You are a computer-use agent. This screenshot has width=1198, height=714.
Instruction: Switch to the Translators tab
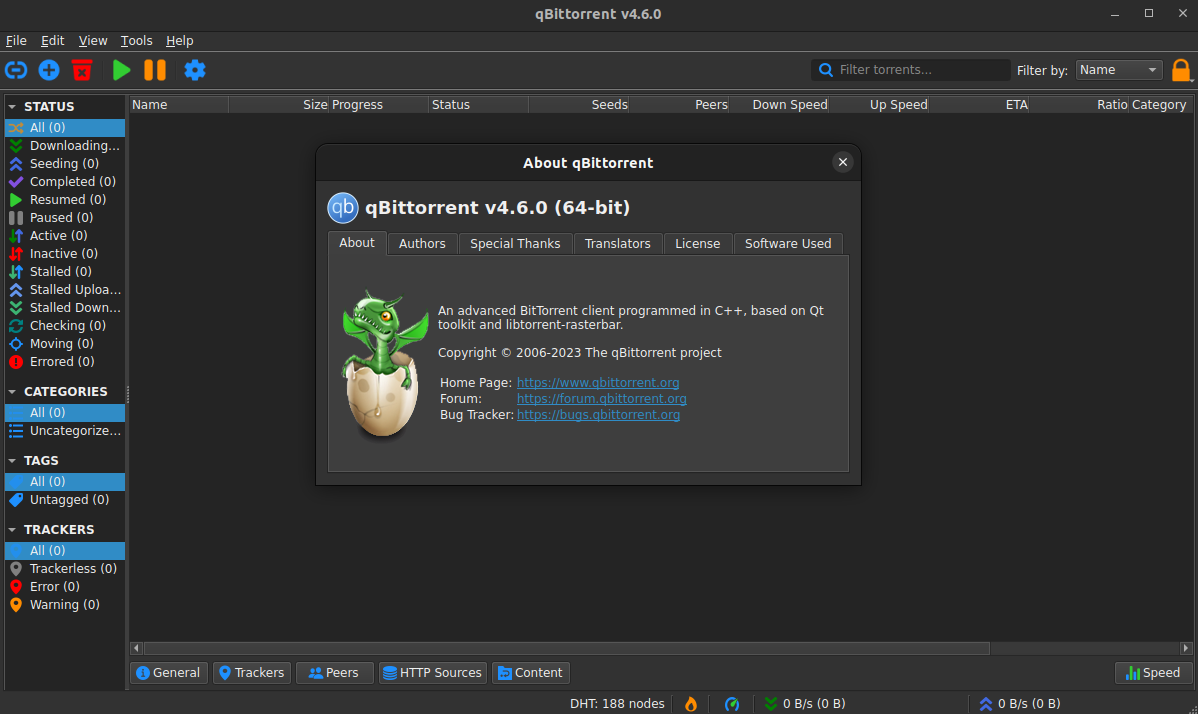617,243
